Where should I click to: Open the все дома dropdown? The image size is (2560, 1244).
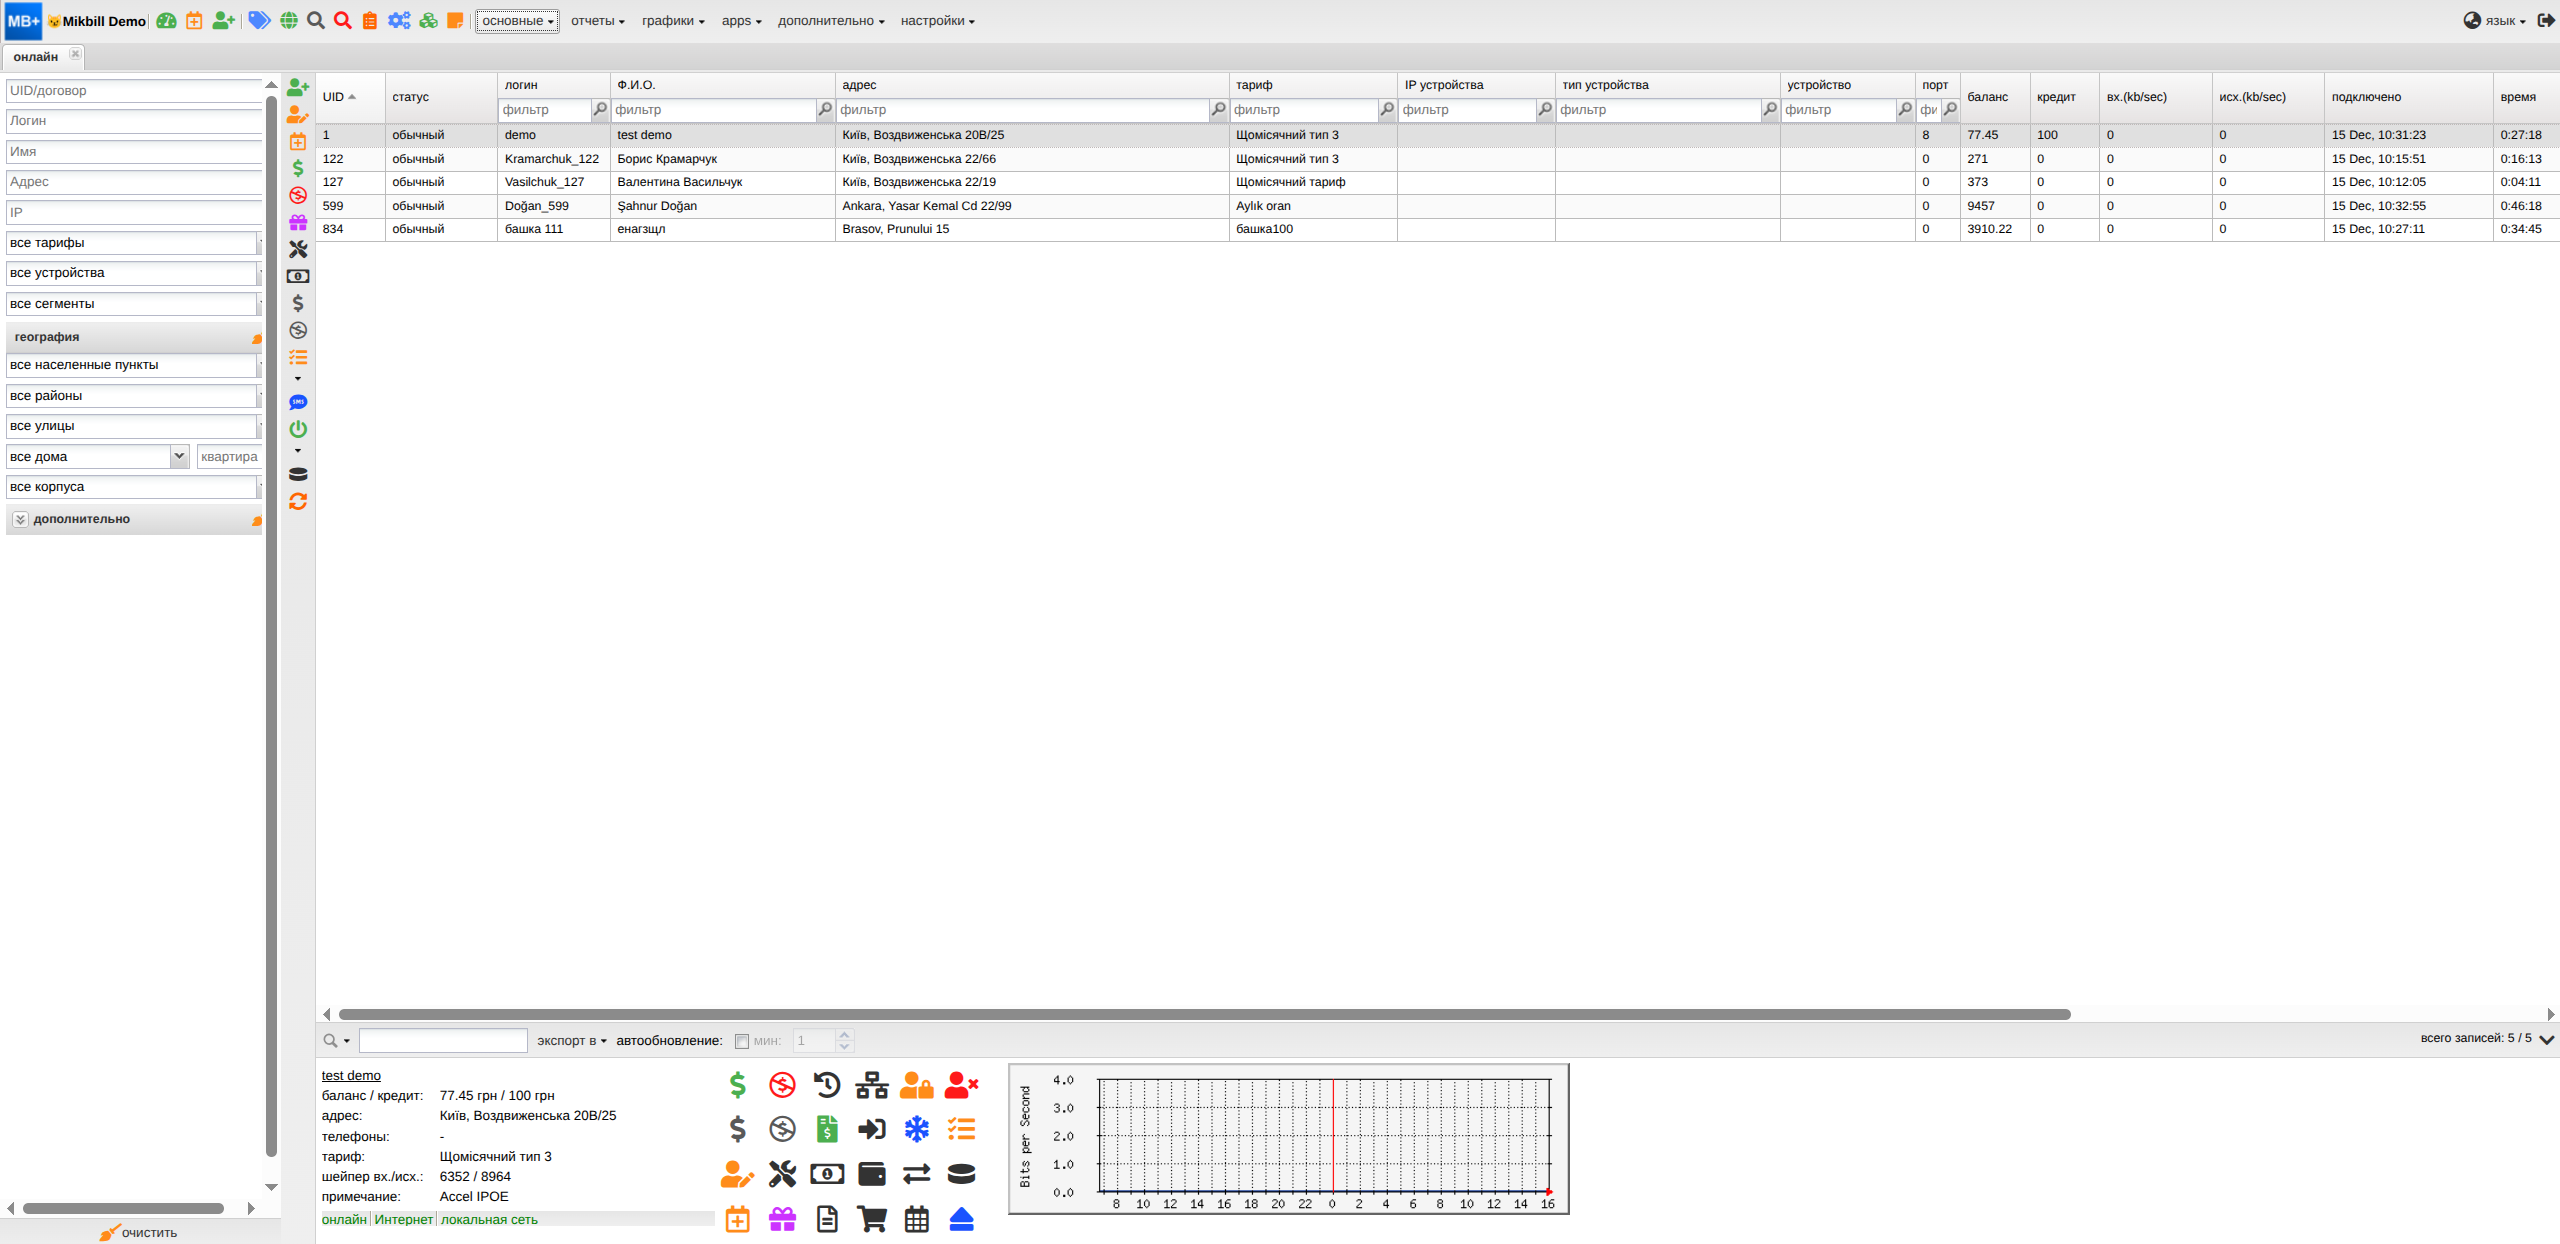point(179,456)
